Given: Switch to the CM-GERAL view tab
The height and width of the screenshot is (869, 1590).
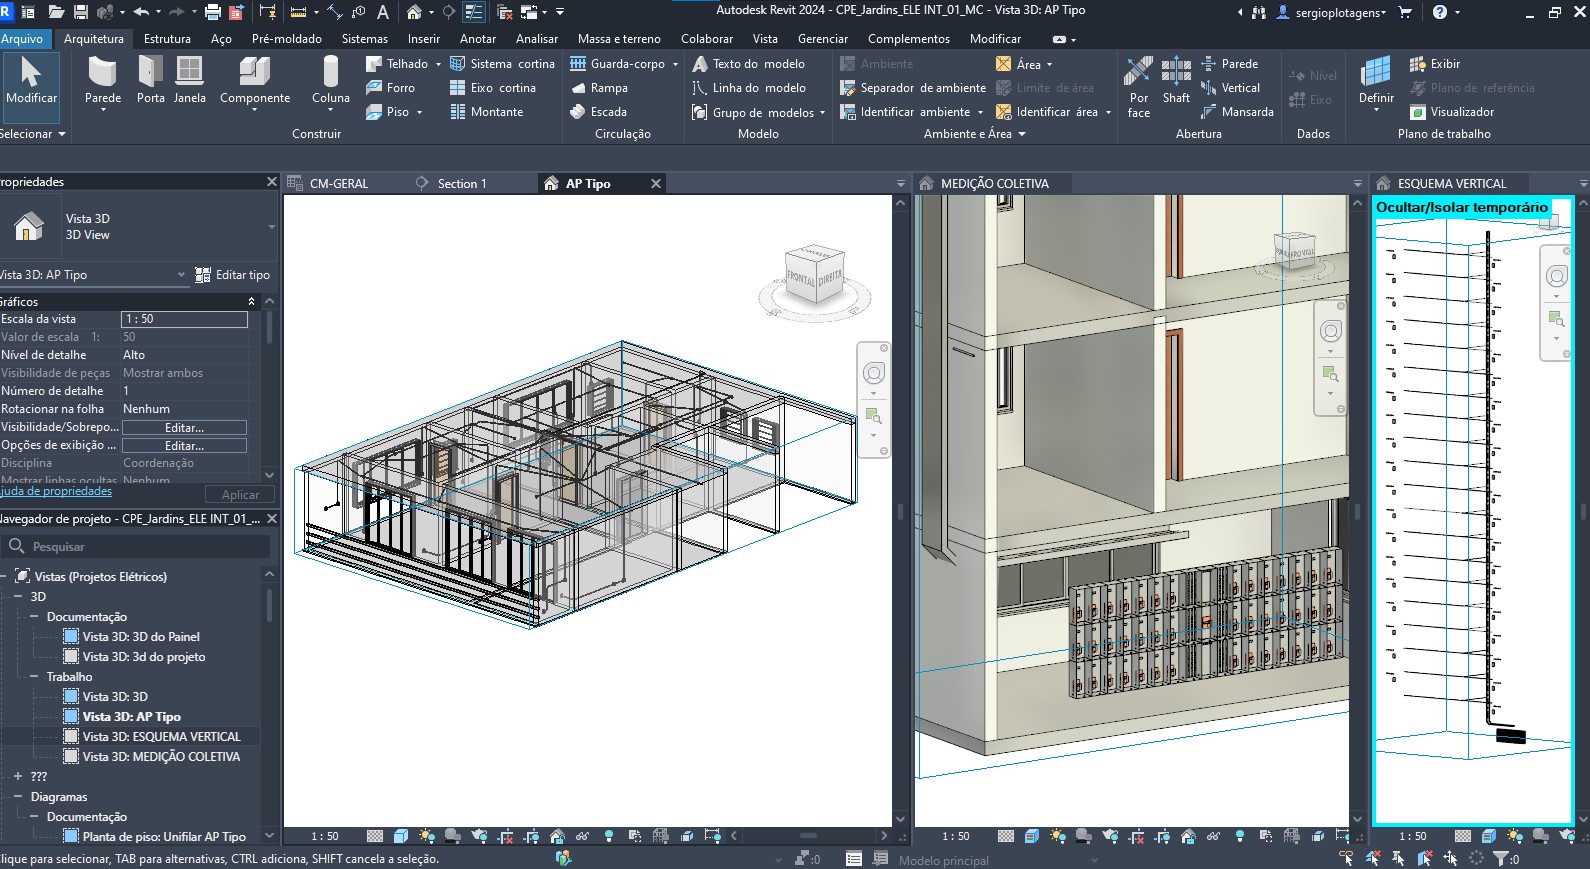Looking at the screenshot, I should [x=339, y=184].
